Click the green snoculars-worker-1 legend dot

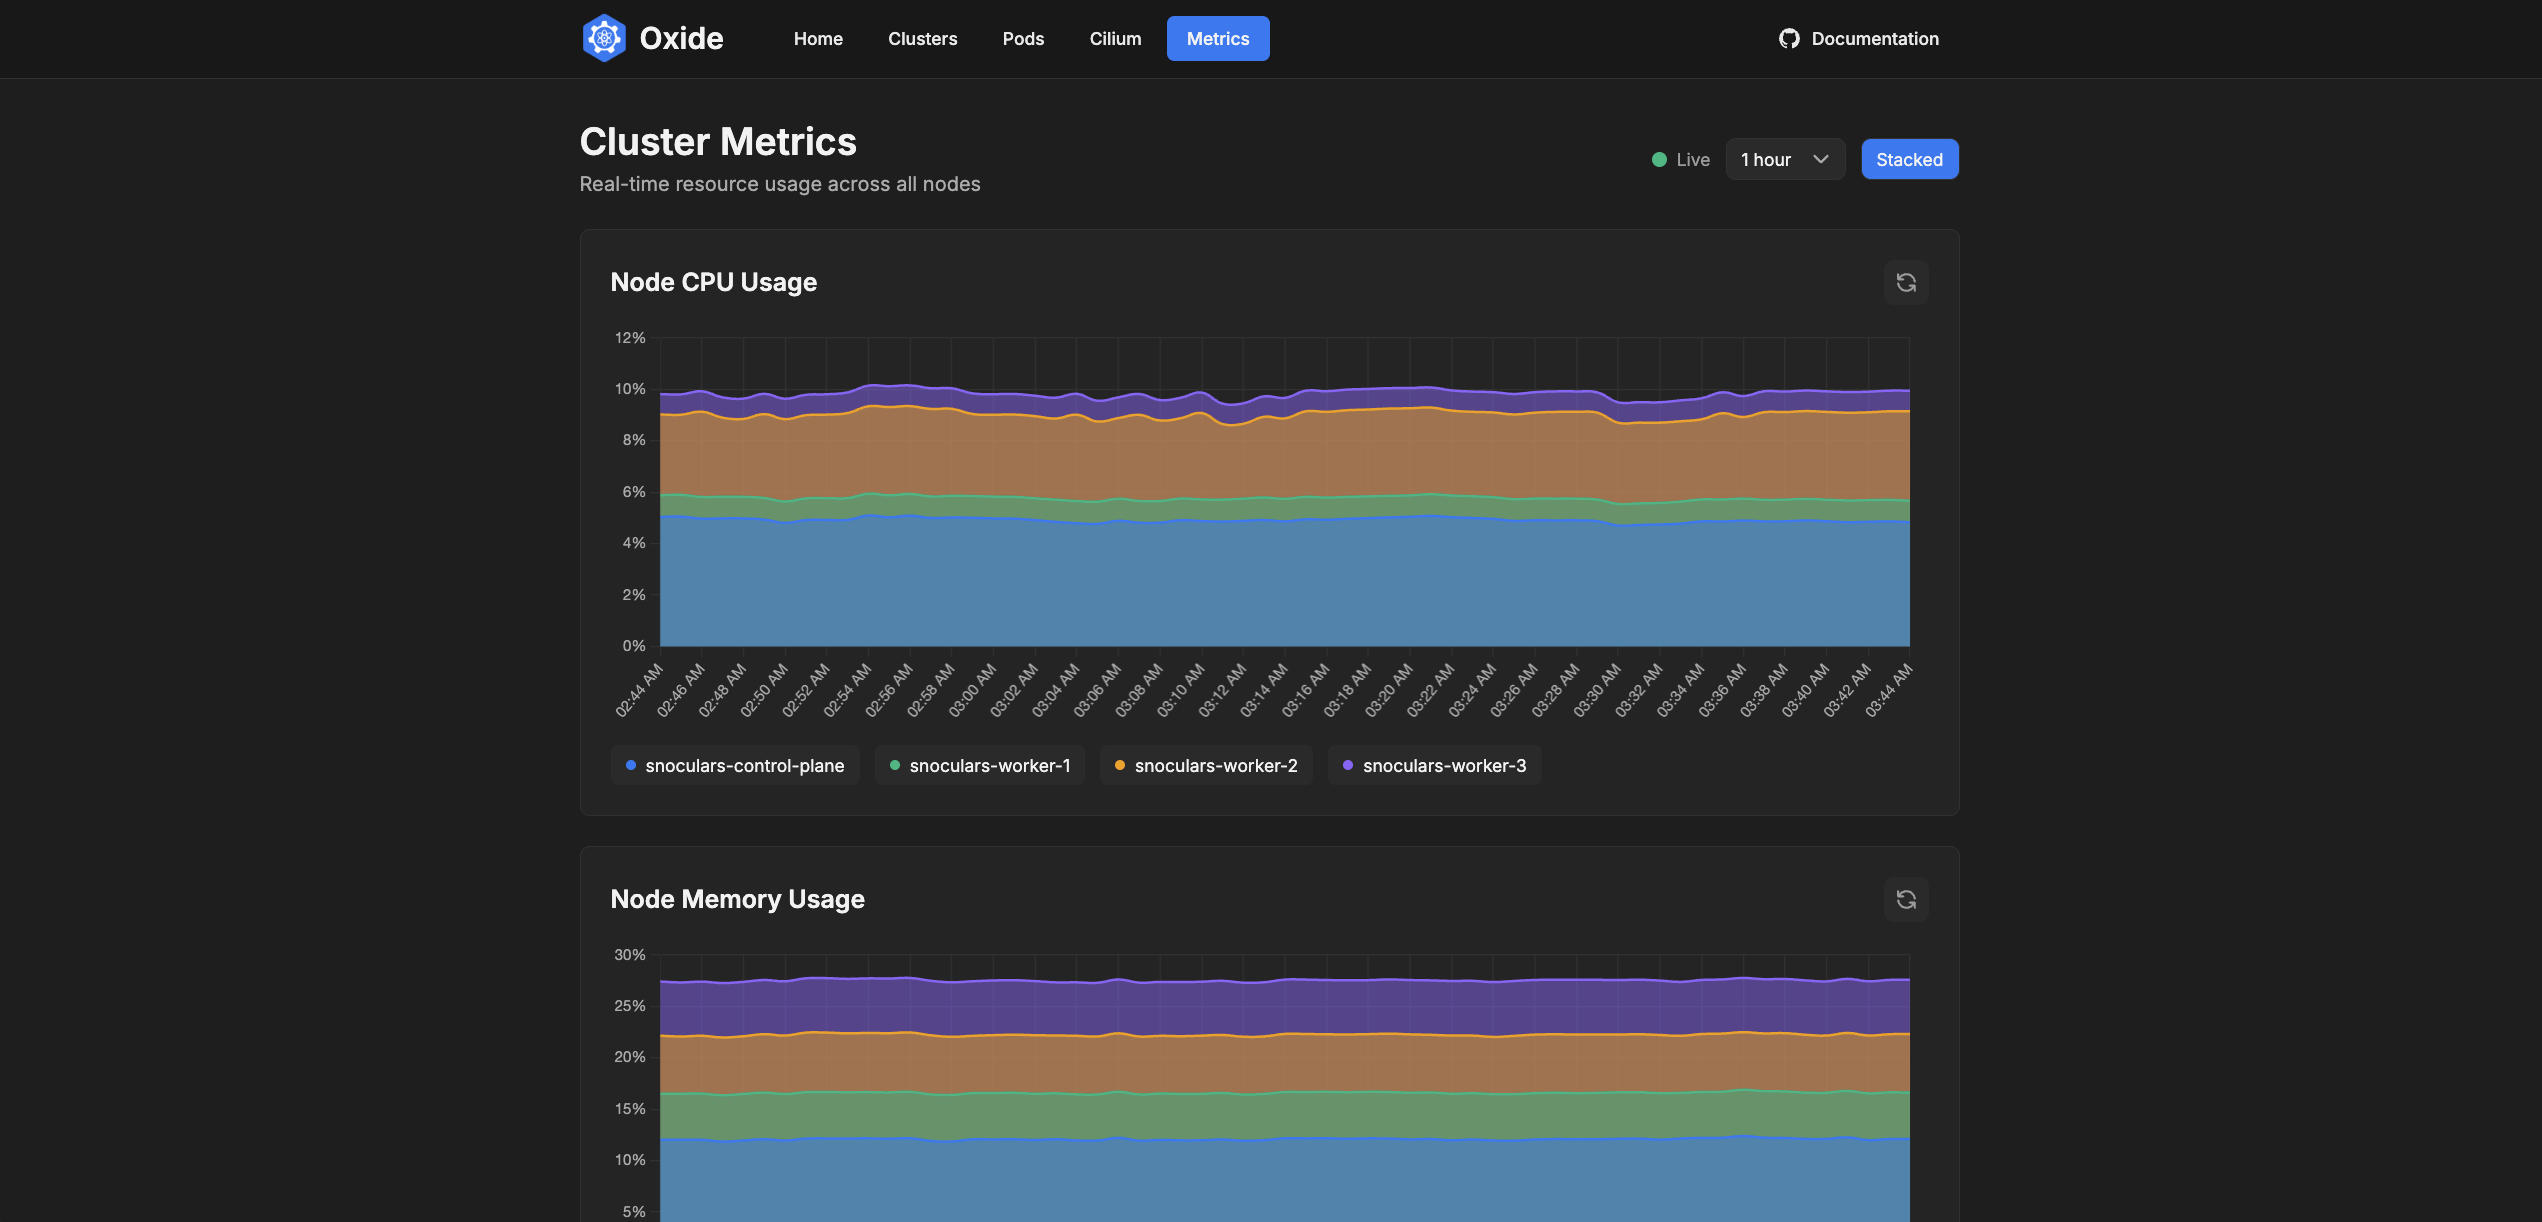click(895, 766)
